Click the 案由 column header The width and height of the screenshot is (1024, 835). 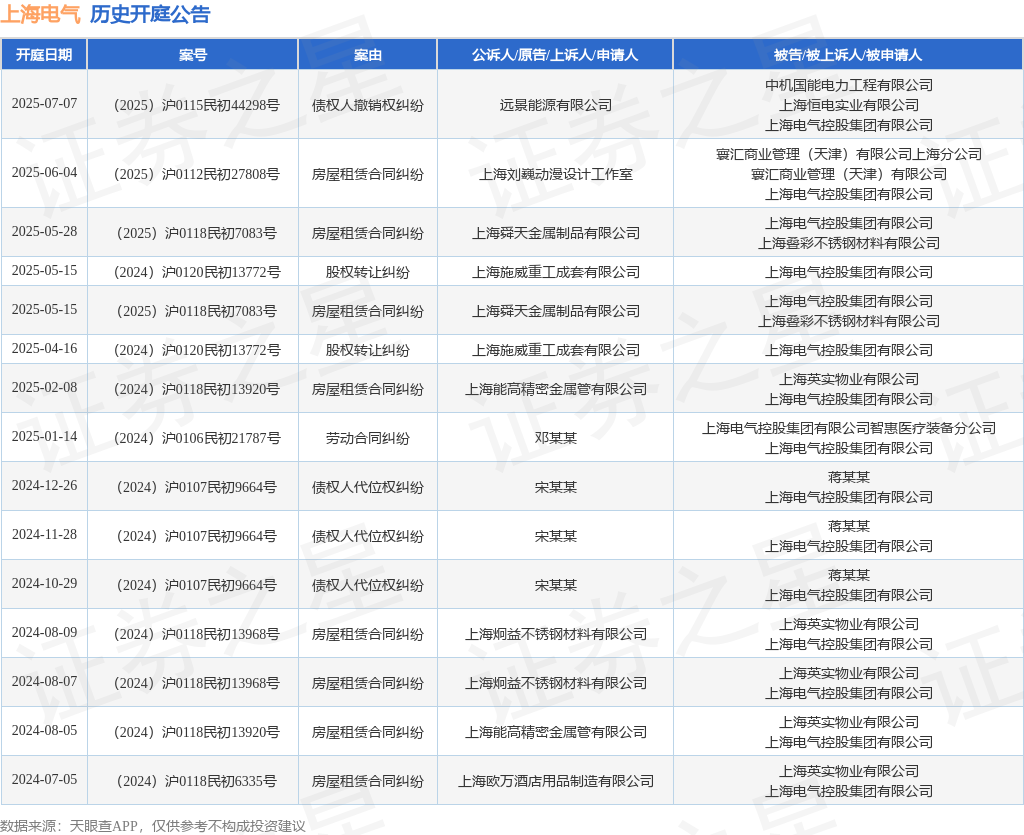point(368,55)
